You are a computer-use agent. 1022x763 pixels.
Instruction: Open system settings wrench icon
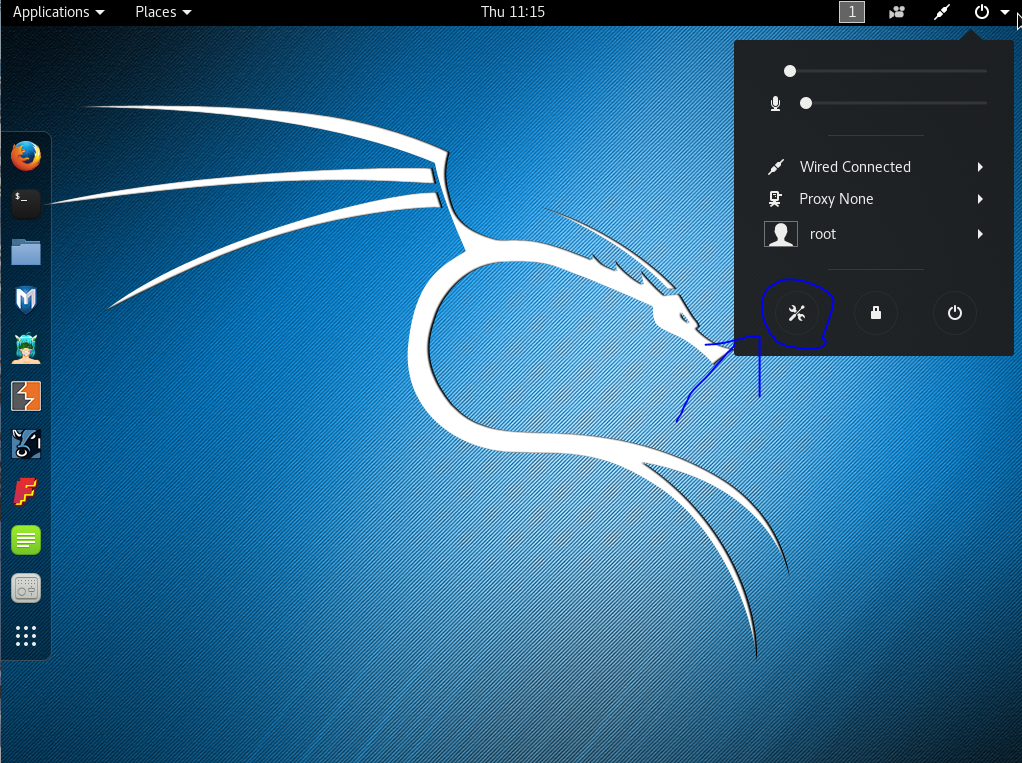tap(796, 313)
